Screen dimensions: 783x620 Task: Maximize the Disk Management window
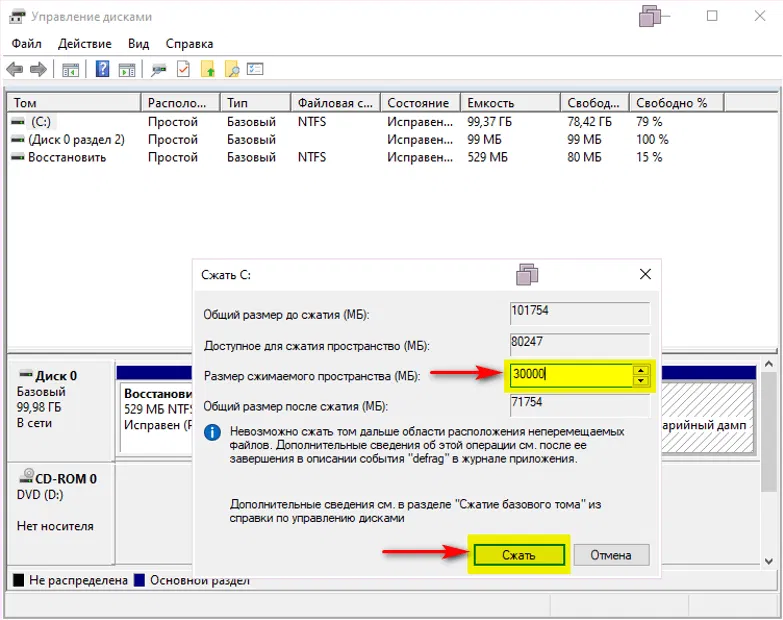click(712, 16)
